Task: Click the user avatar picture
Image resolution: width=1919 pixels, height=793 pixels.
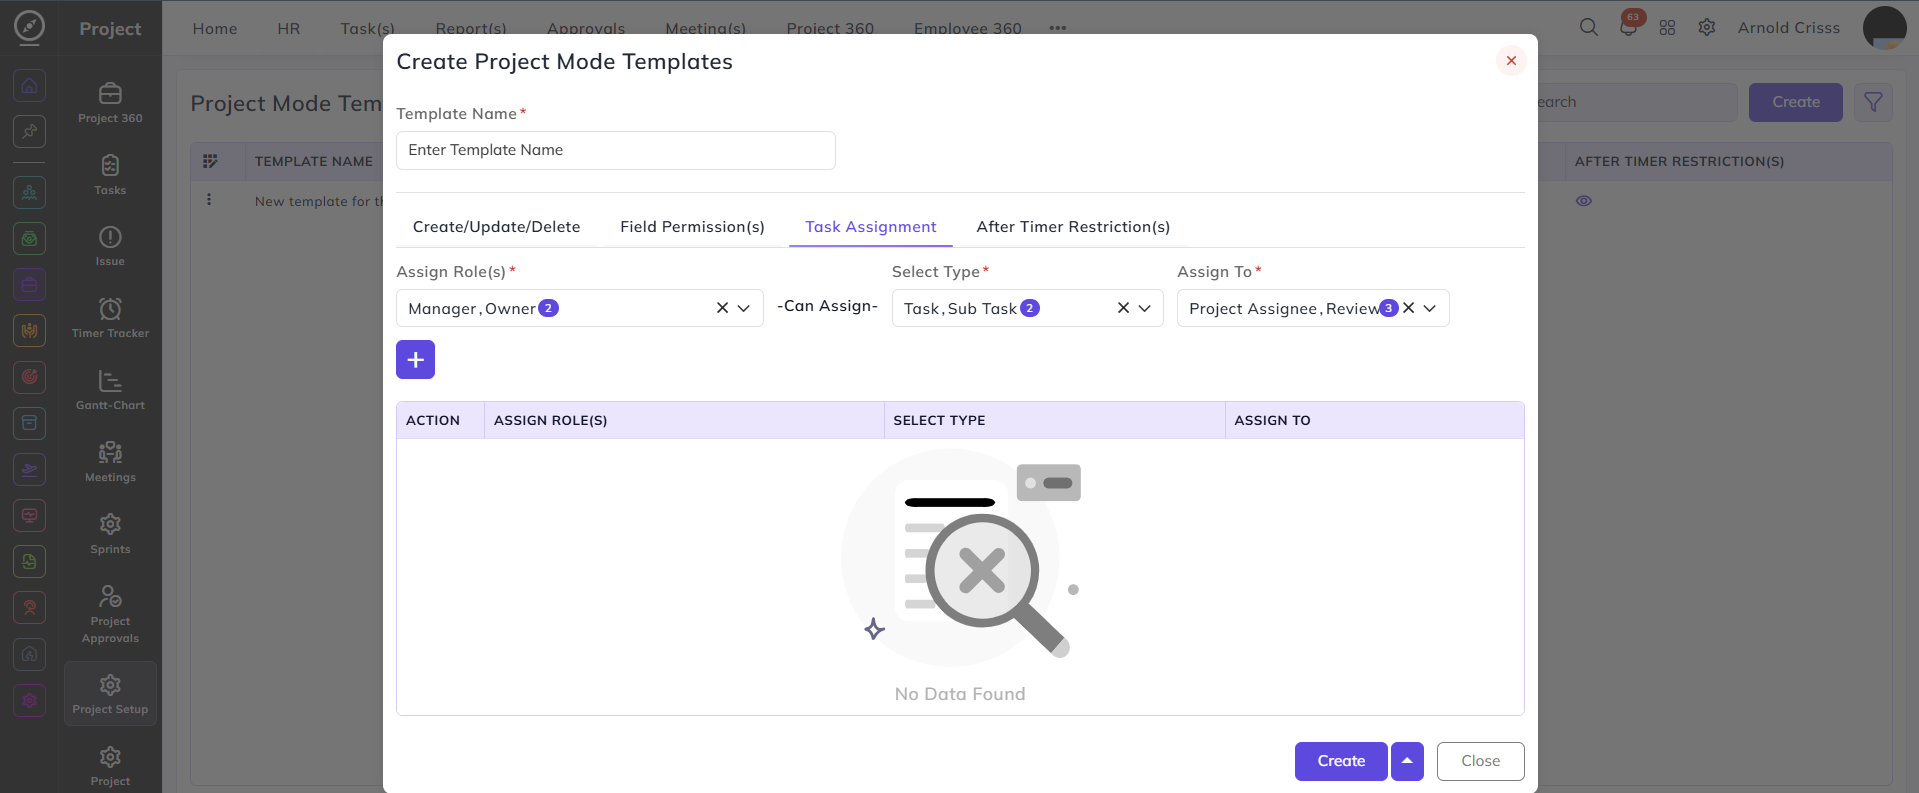Action: (x=1884, y=28)
